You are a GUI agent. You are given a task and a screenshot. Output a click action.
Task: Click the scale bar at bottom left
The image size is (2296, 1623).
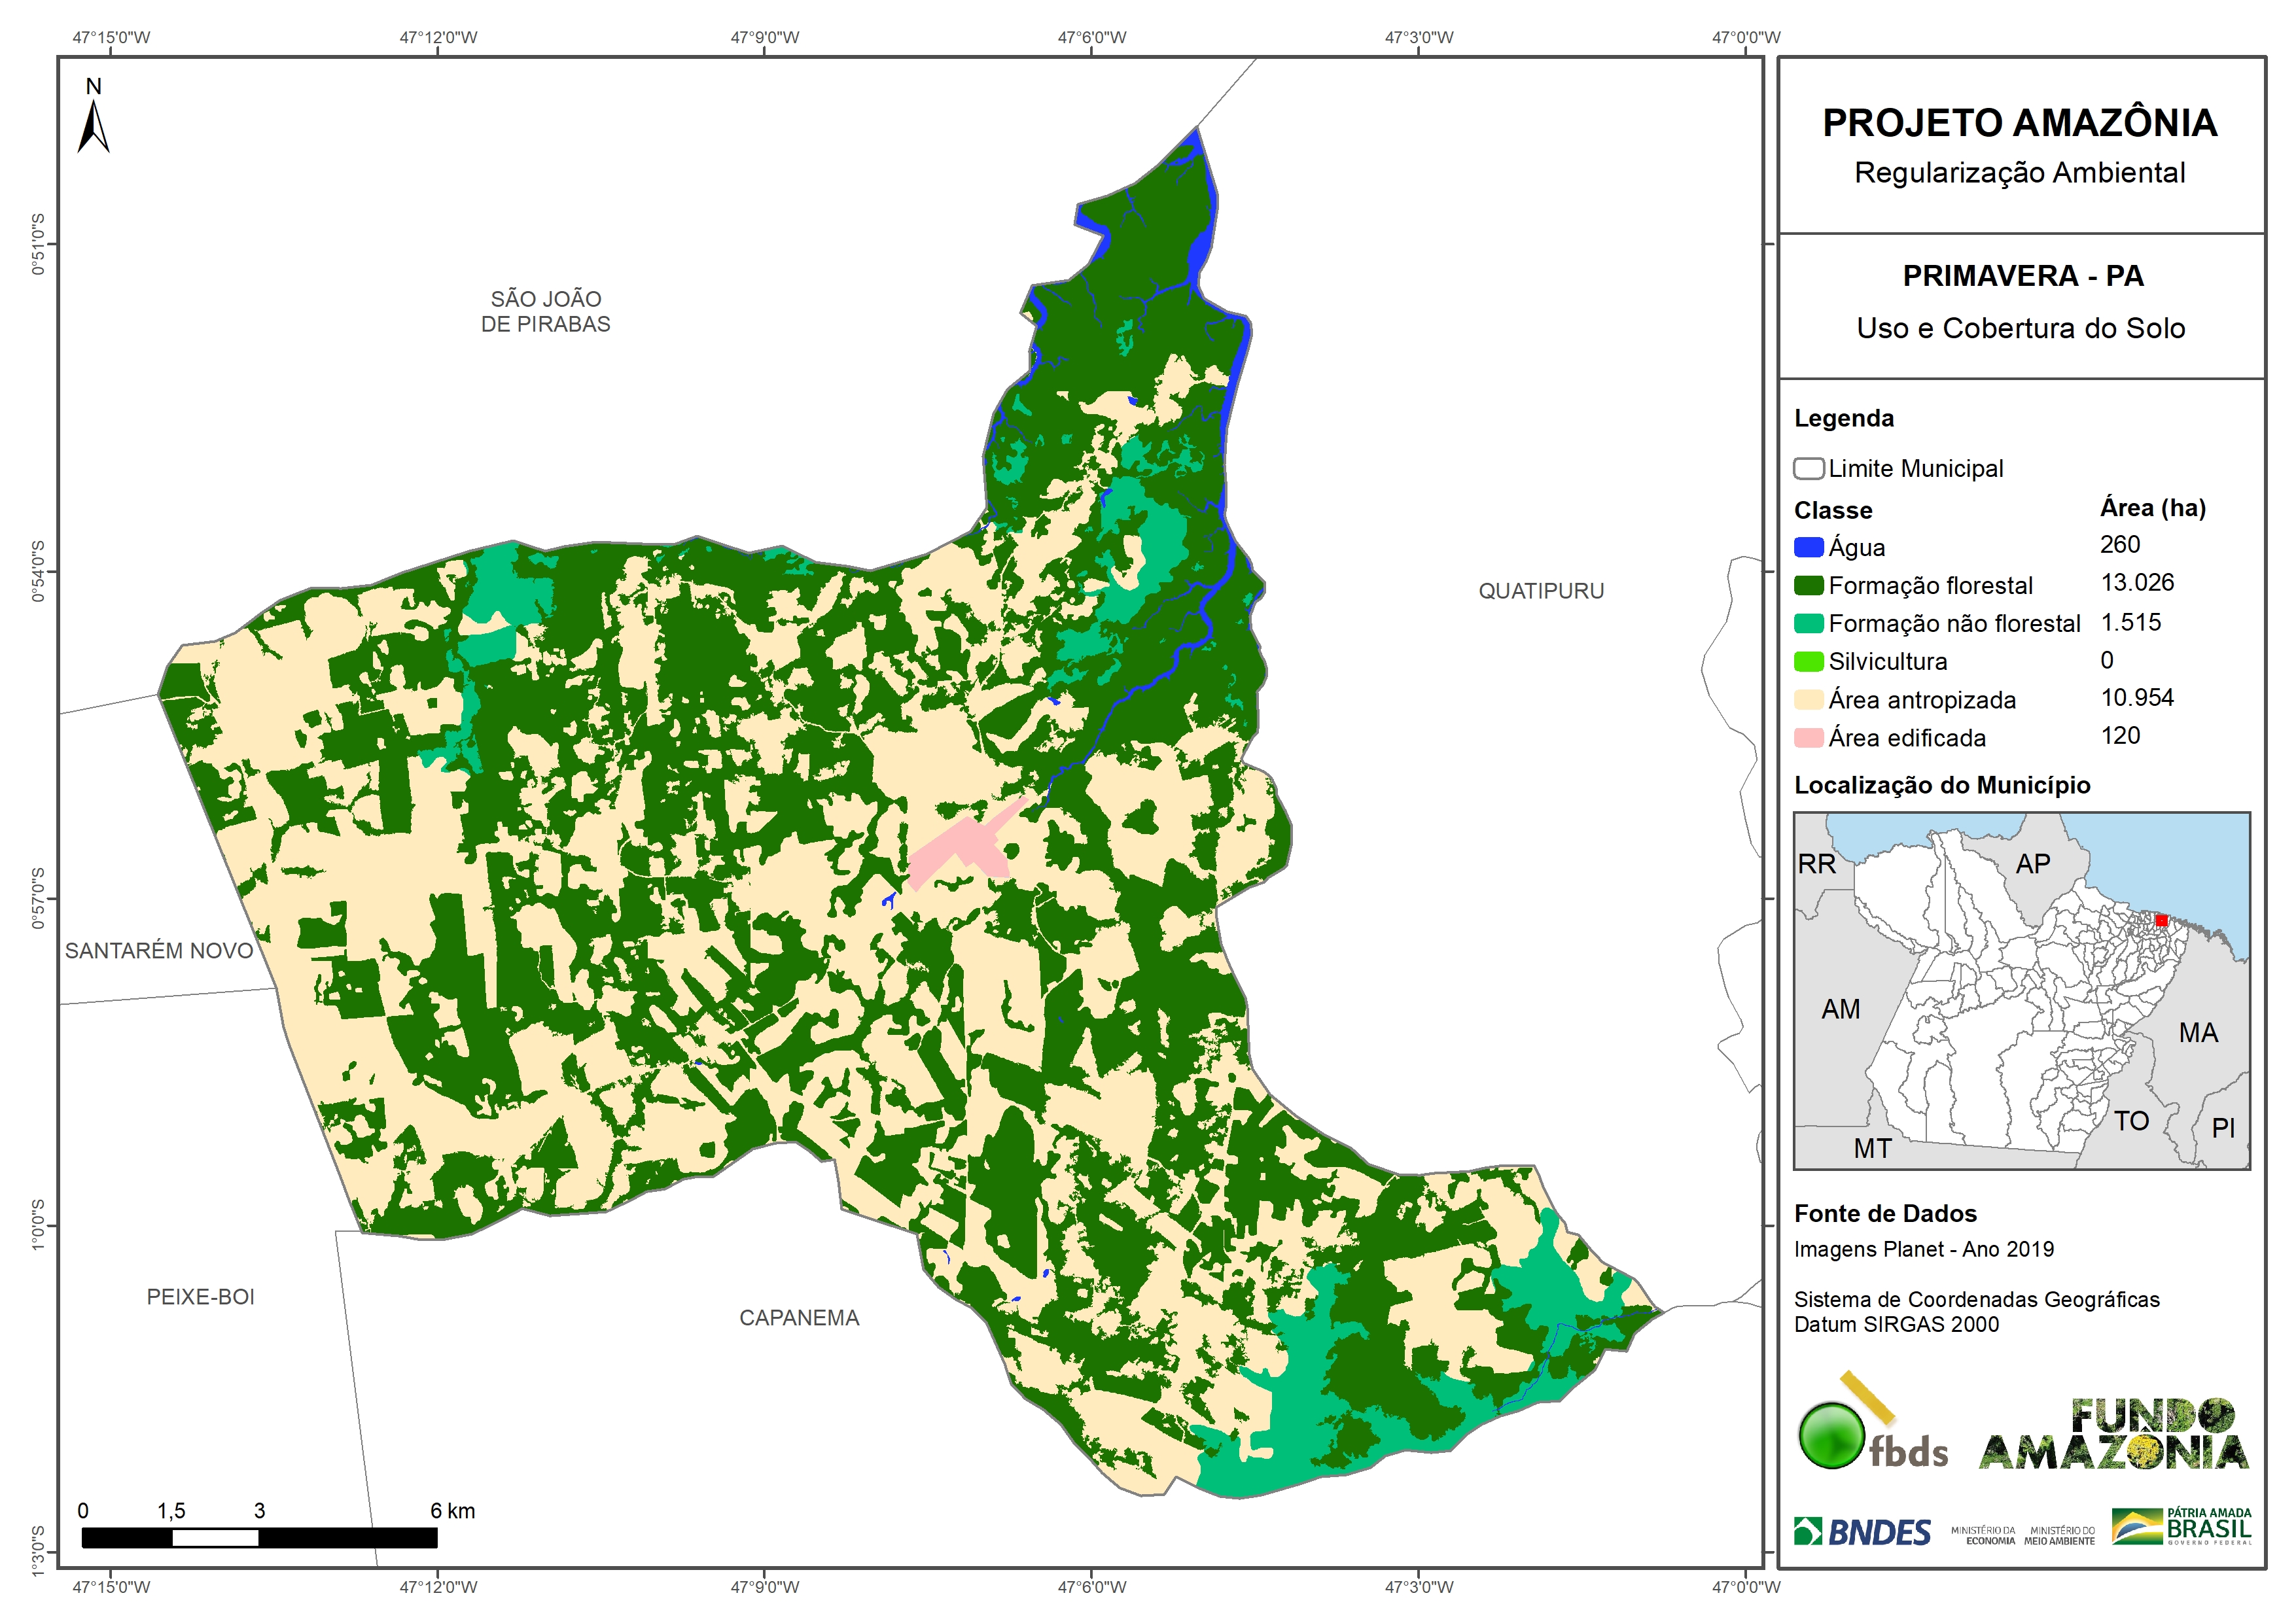pos(259,1538)
